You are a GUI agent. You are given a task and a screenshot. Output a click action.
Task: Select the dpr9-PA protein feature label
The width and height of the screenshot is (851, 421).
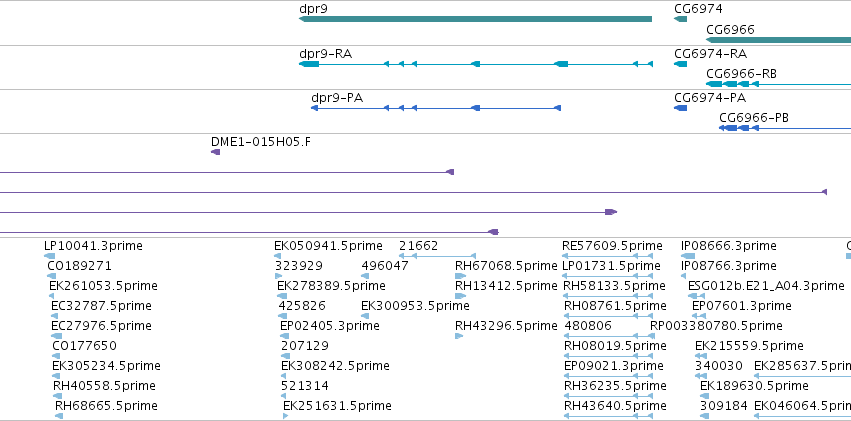click(x=337, y=98)
